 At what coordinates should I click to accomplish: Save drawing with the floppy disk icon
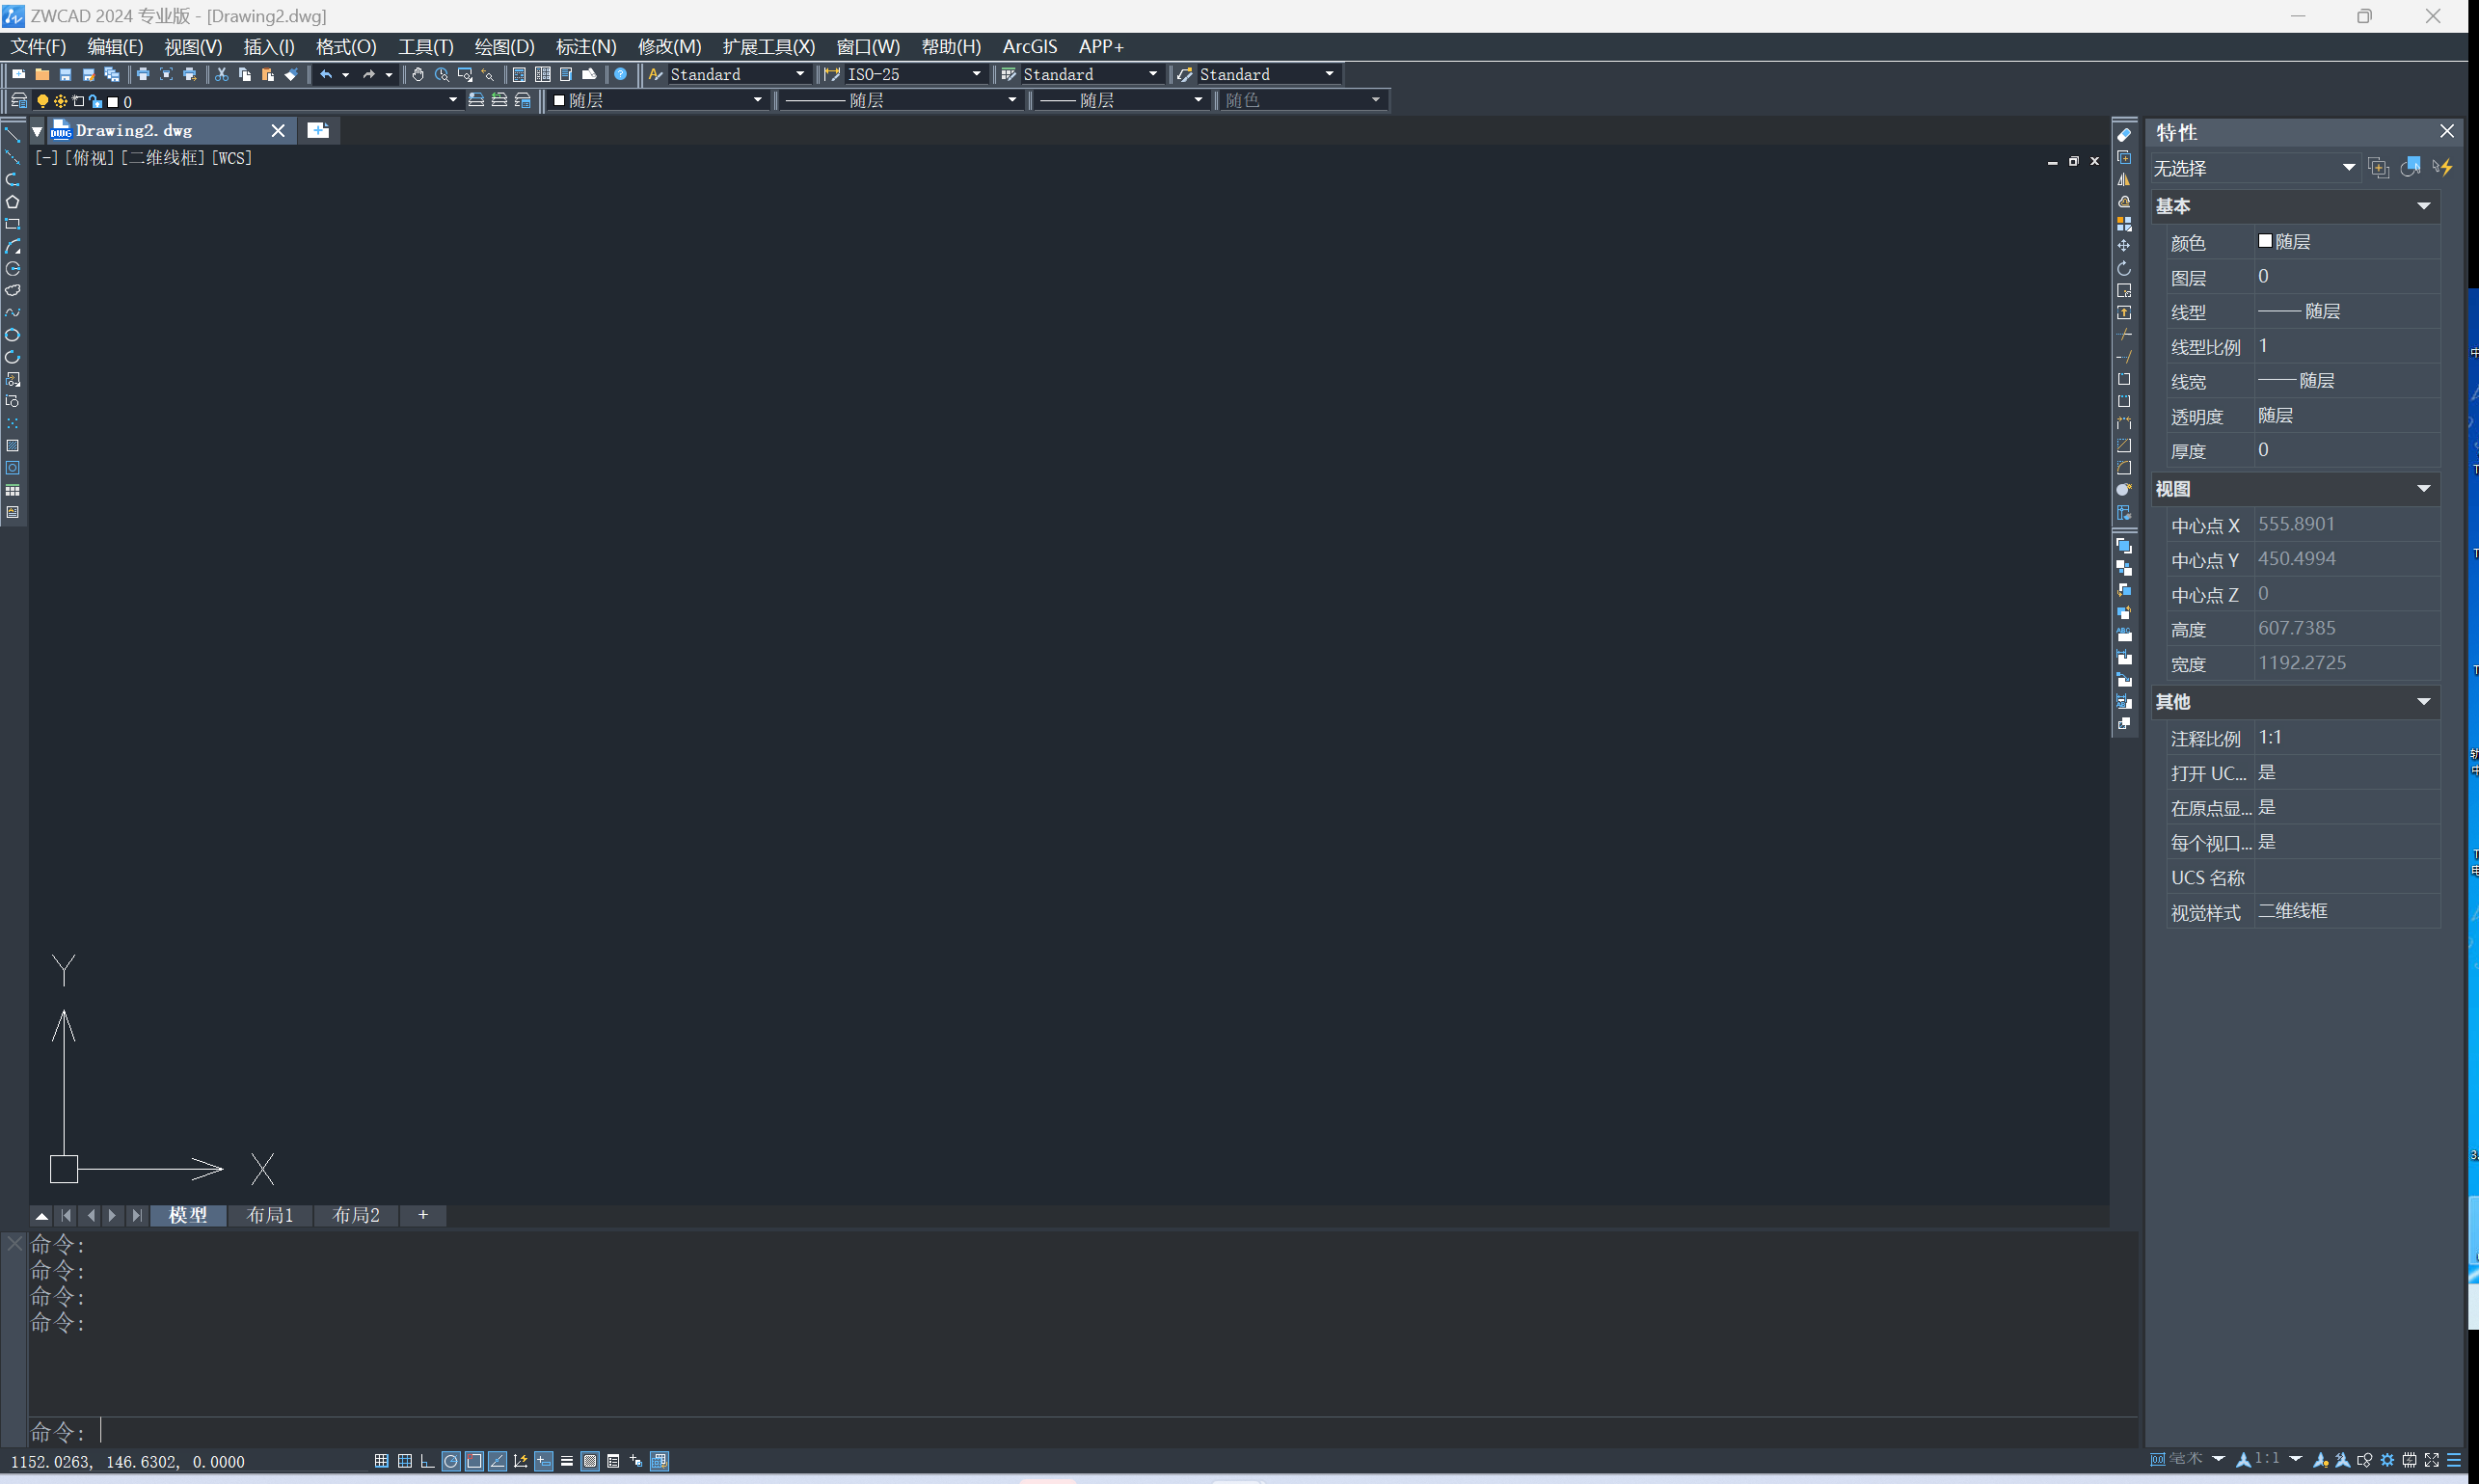(65, 74)
